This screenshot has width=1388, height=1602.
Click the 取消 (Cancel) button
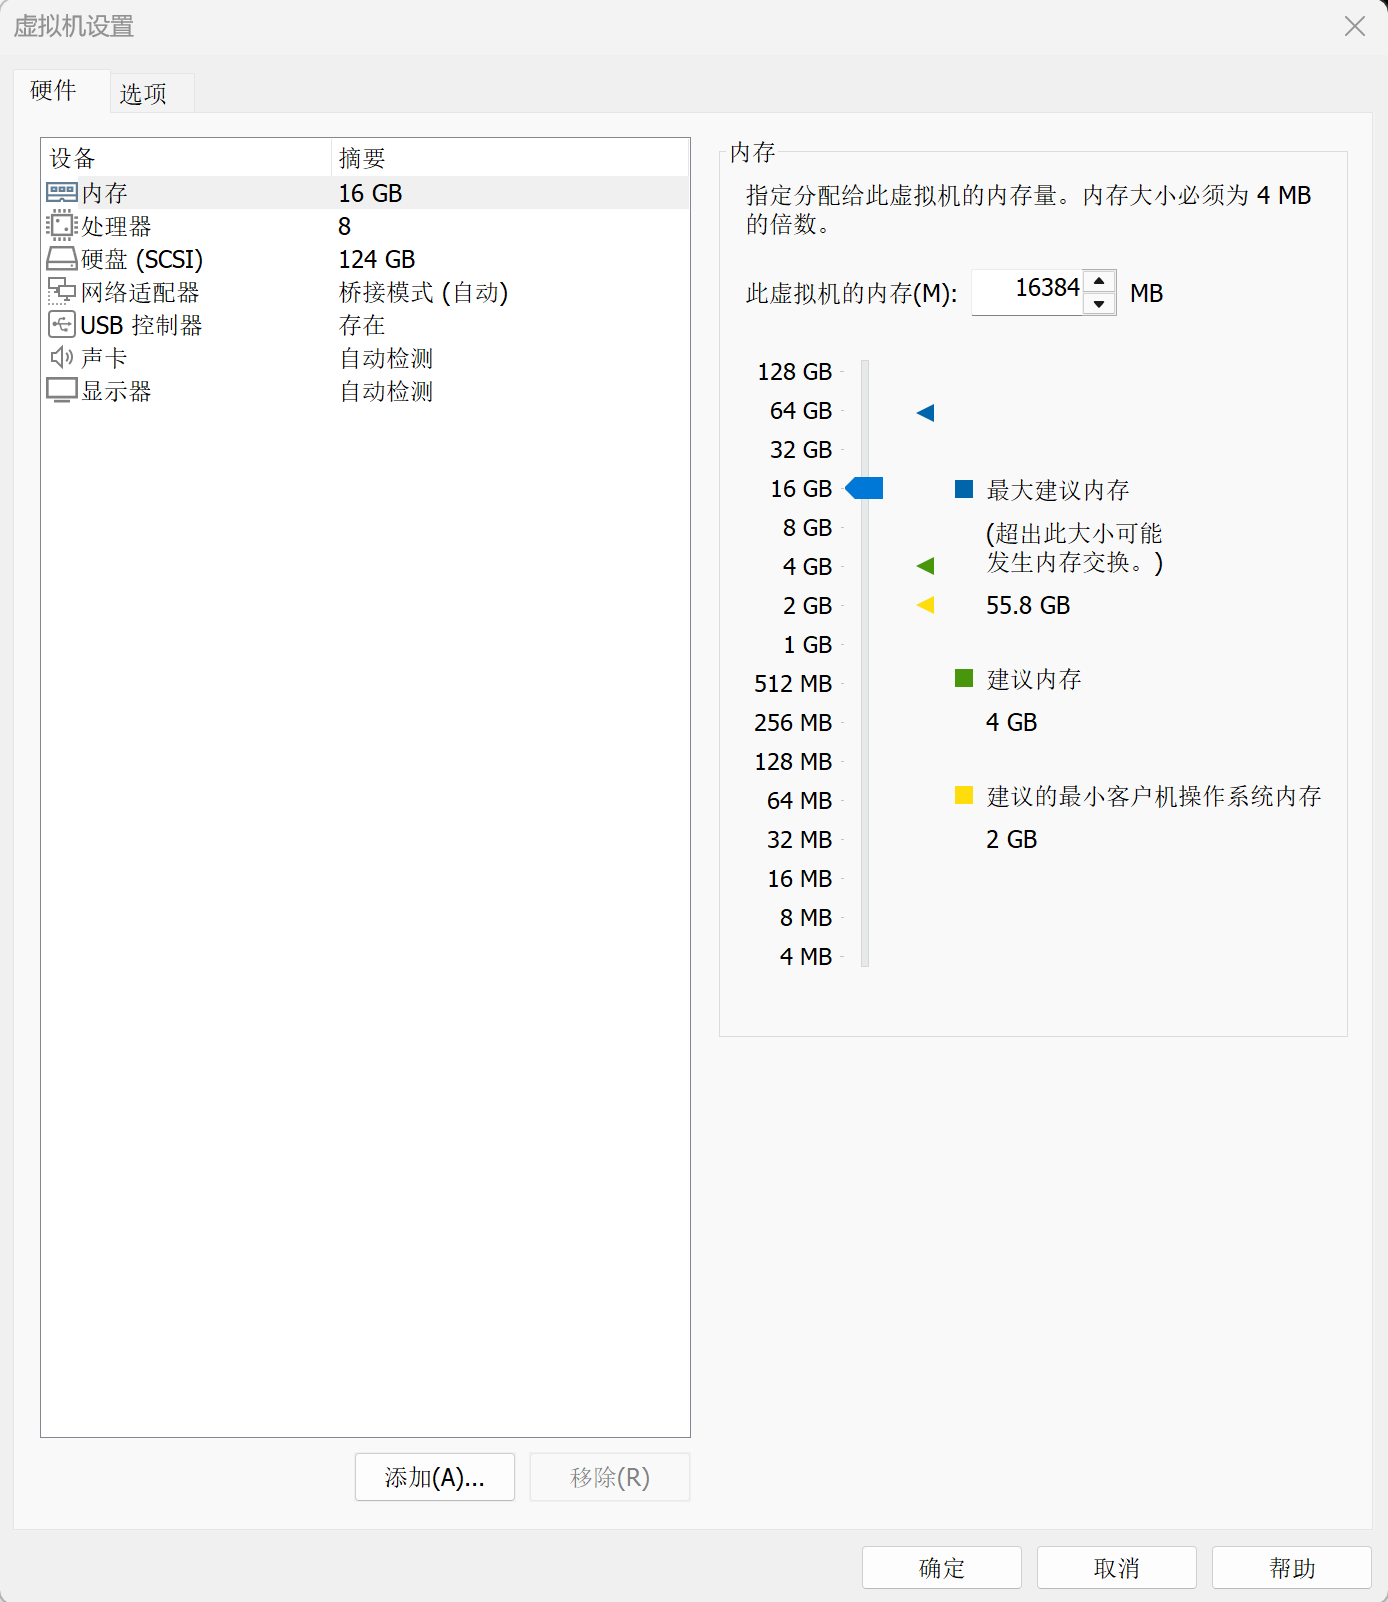[1116, 1567]
